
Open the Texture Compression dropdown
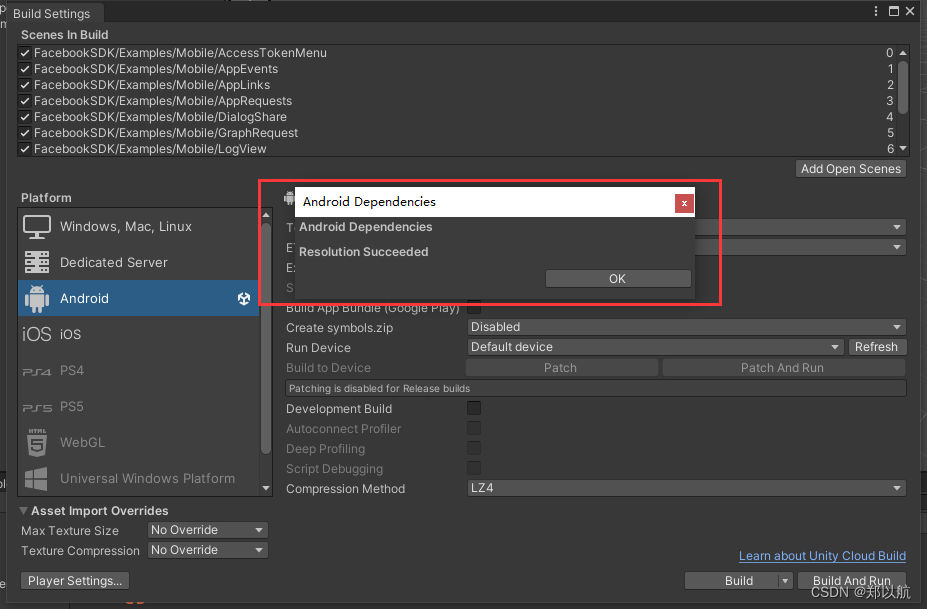click(208, 550)
